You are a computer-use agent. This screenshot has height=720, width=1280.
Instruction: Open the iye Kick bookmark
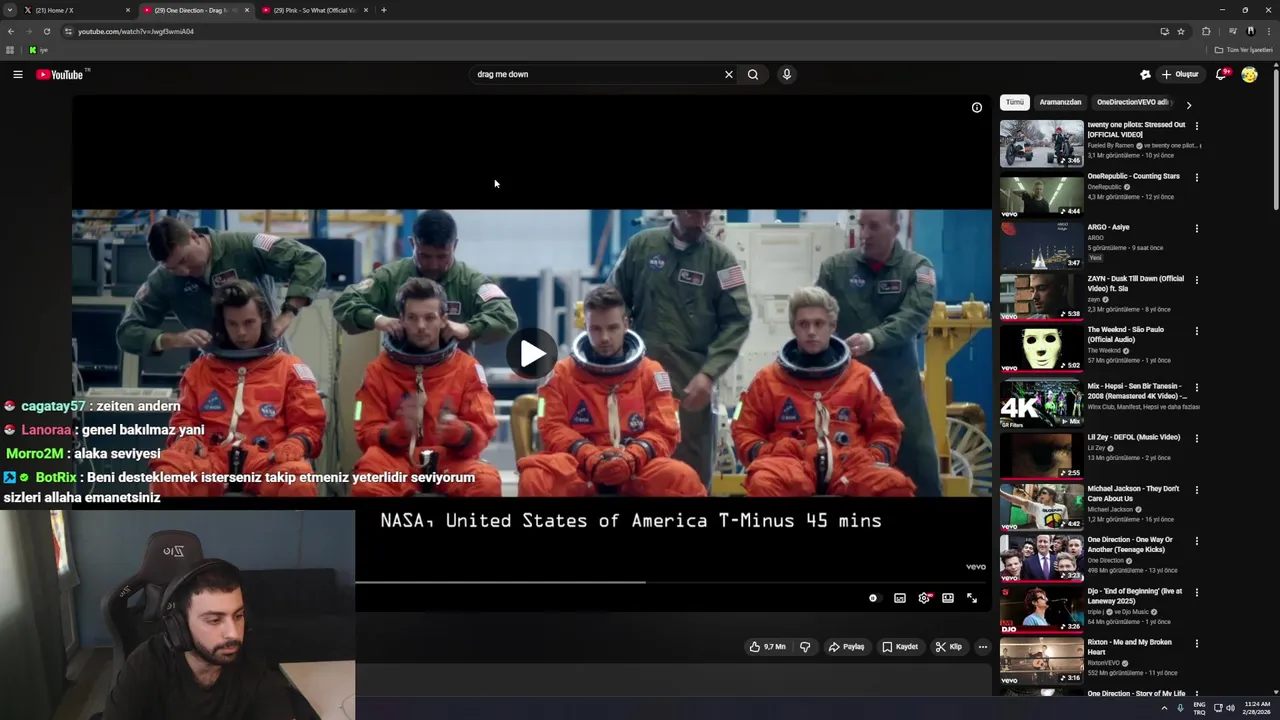point(39,50)
